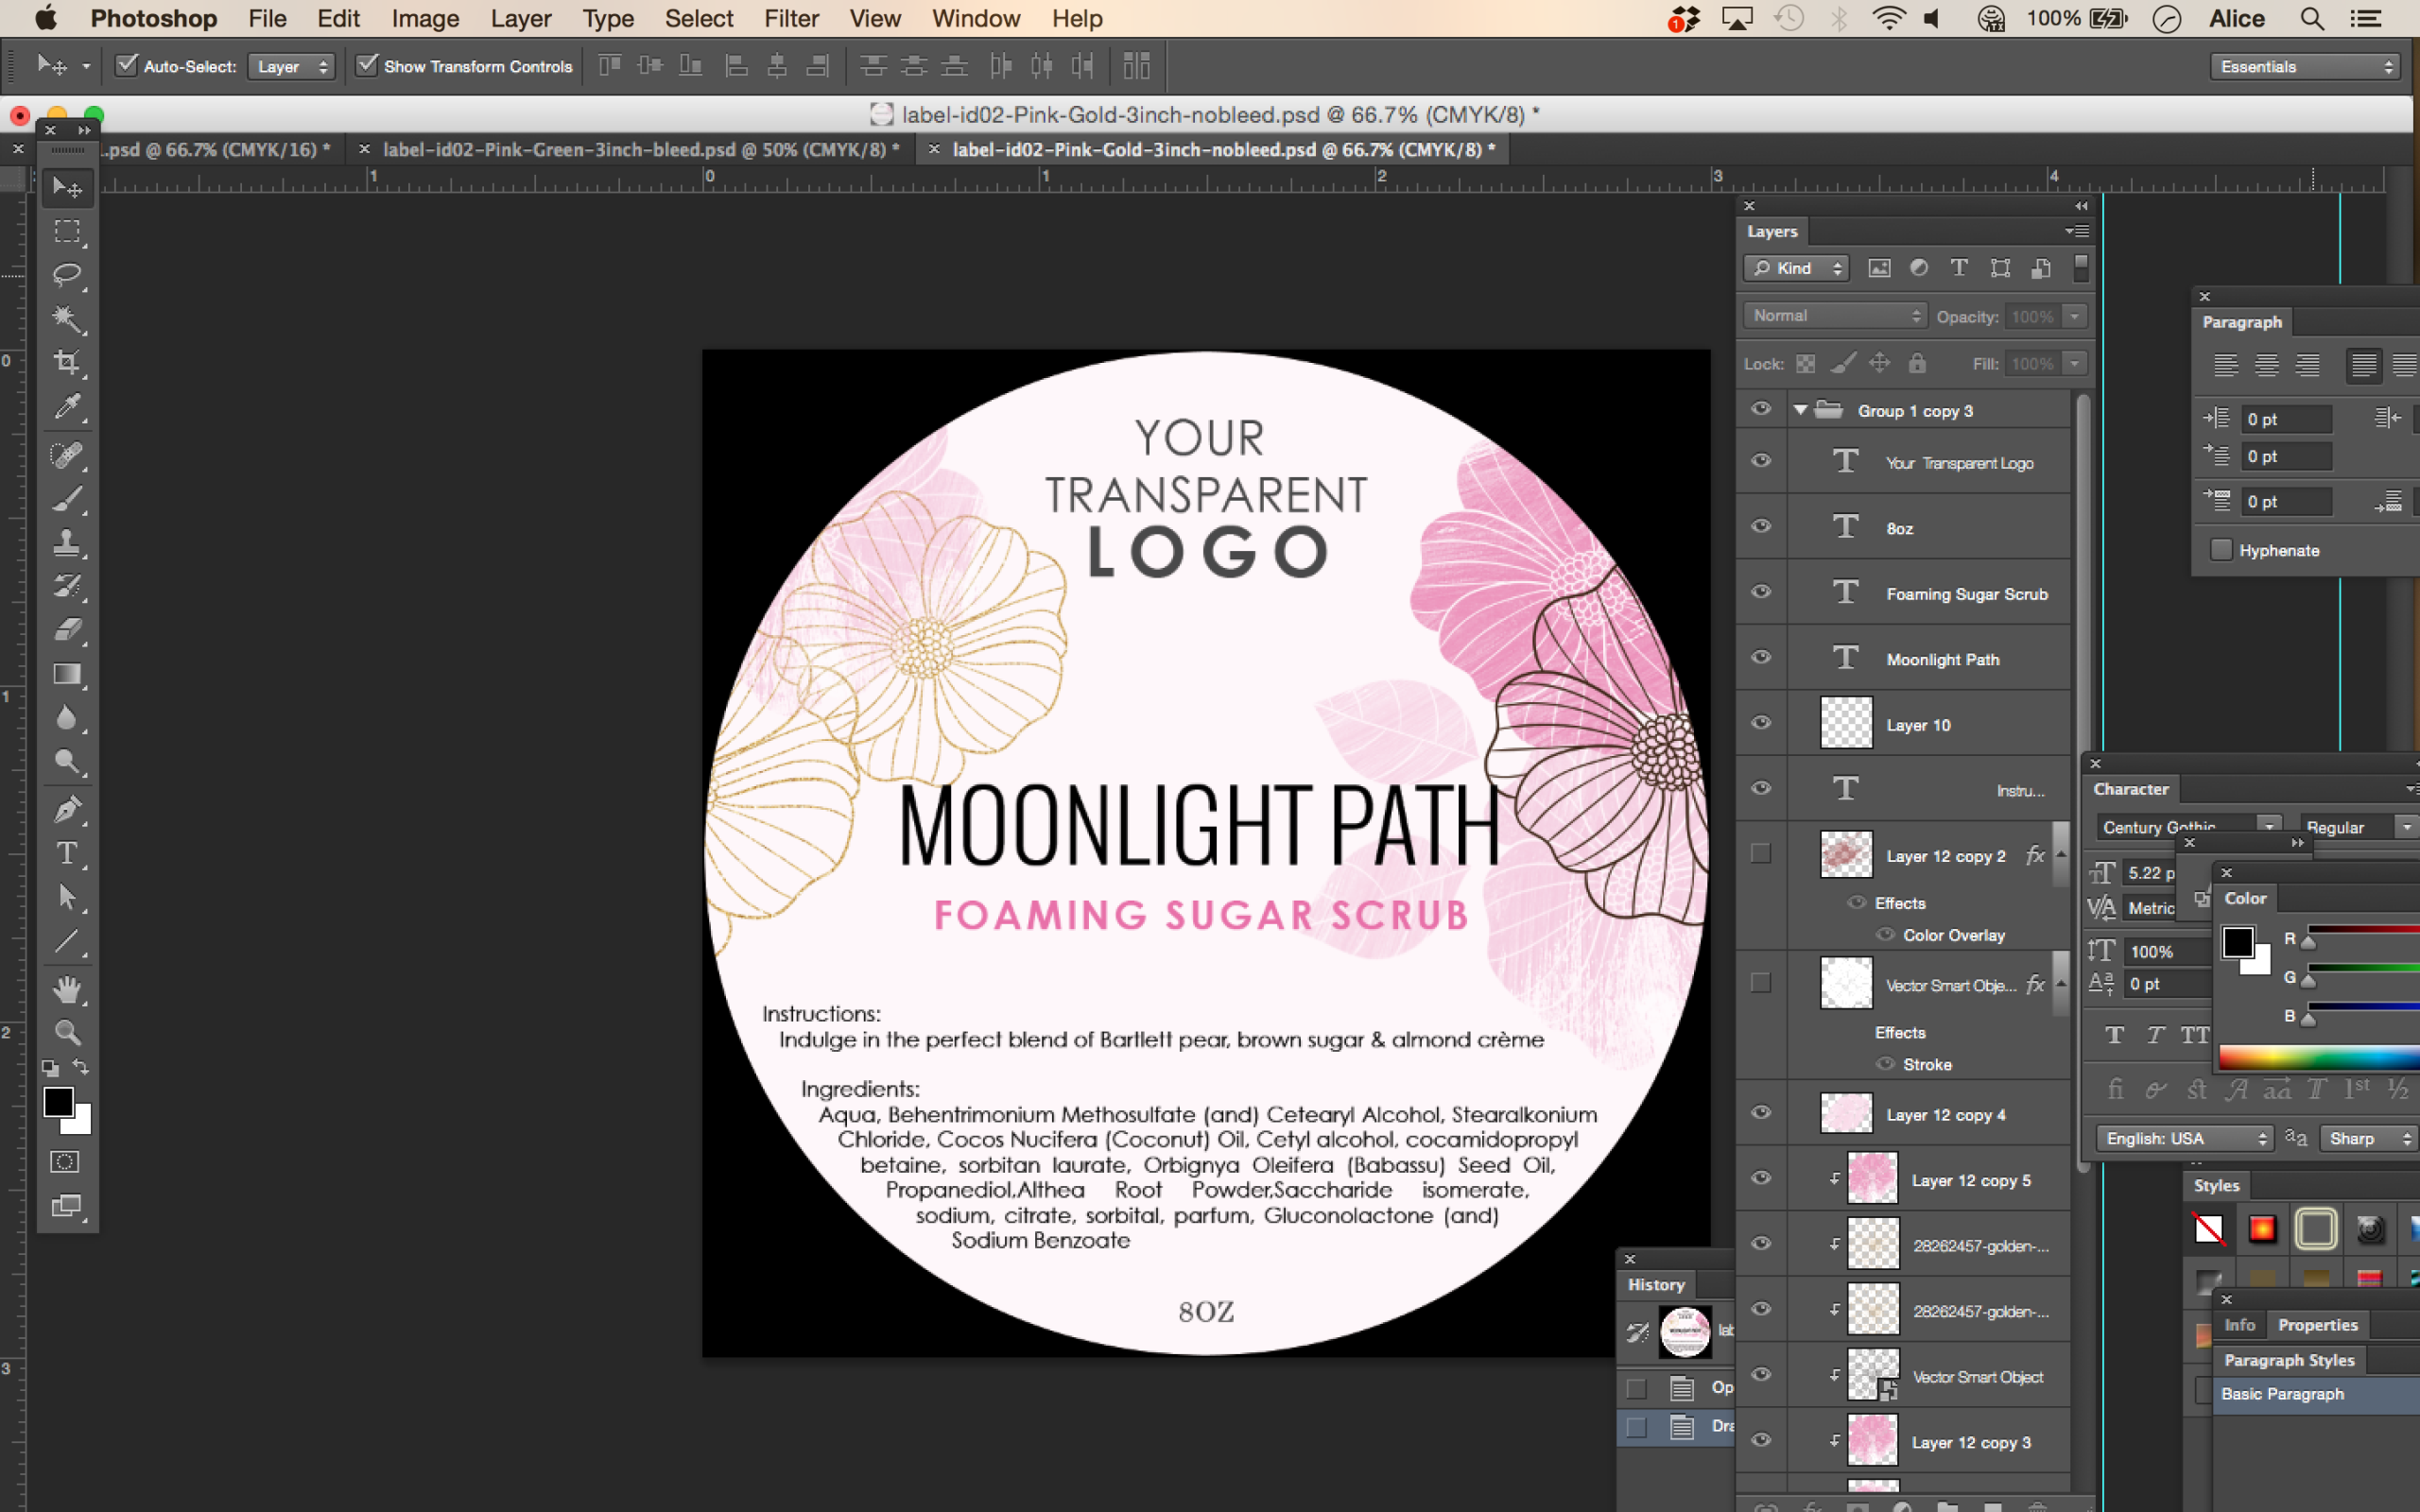Open the Layers panel options menu
The image size is (2420, 1512).
click(x=2077, y=231)
